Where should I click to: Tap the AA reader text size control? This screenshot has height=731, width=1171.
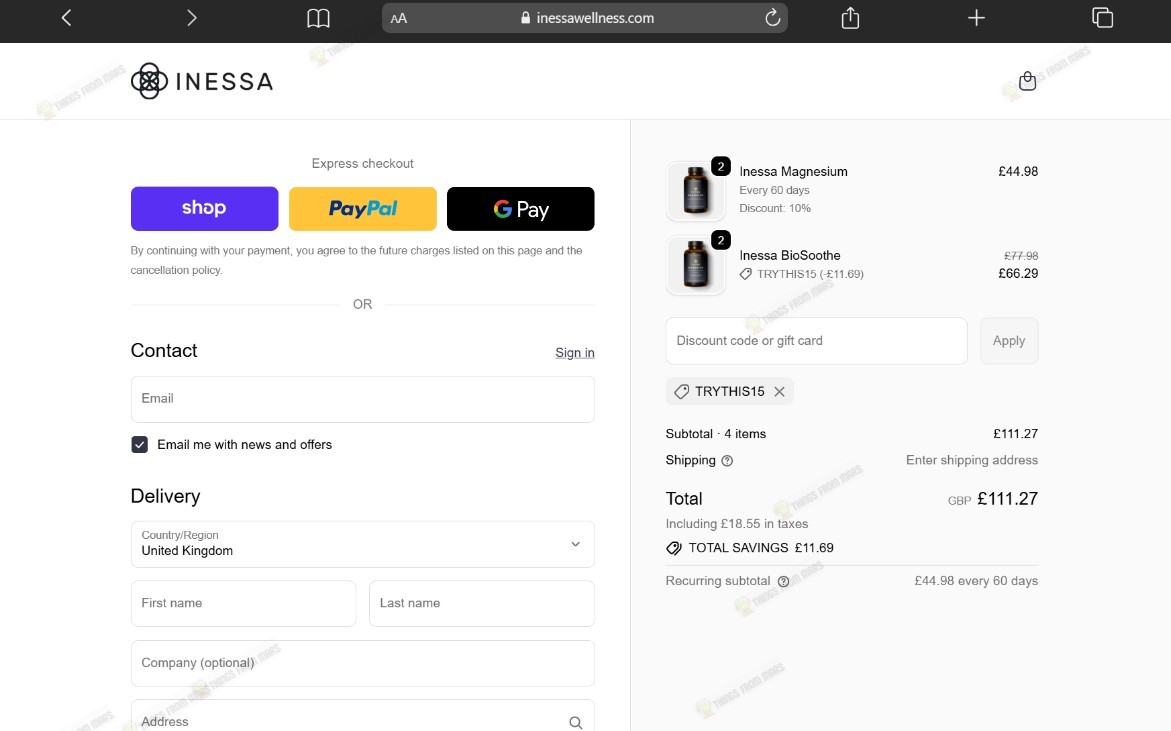tap(399, 19)
